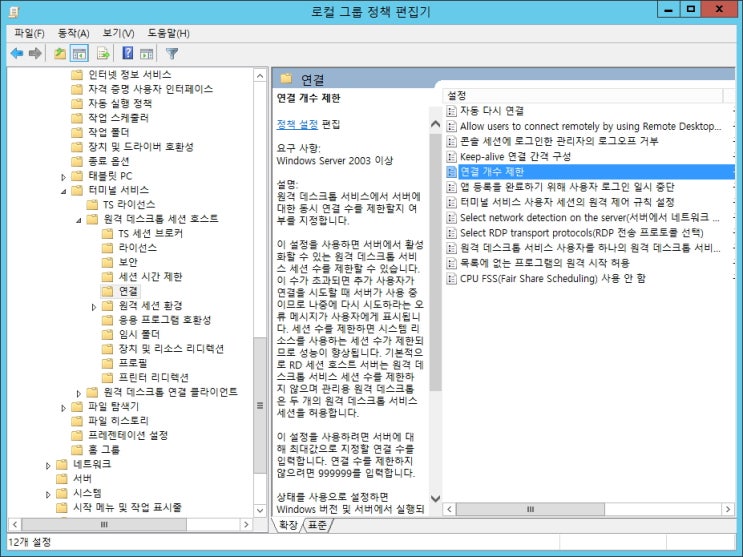Click the folder icon next to 보안

(x=108, y=262)
